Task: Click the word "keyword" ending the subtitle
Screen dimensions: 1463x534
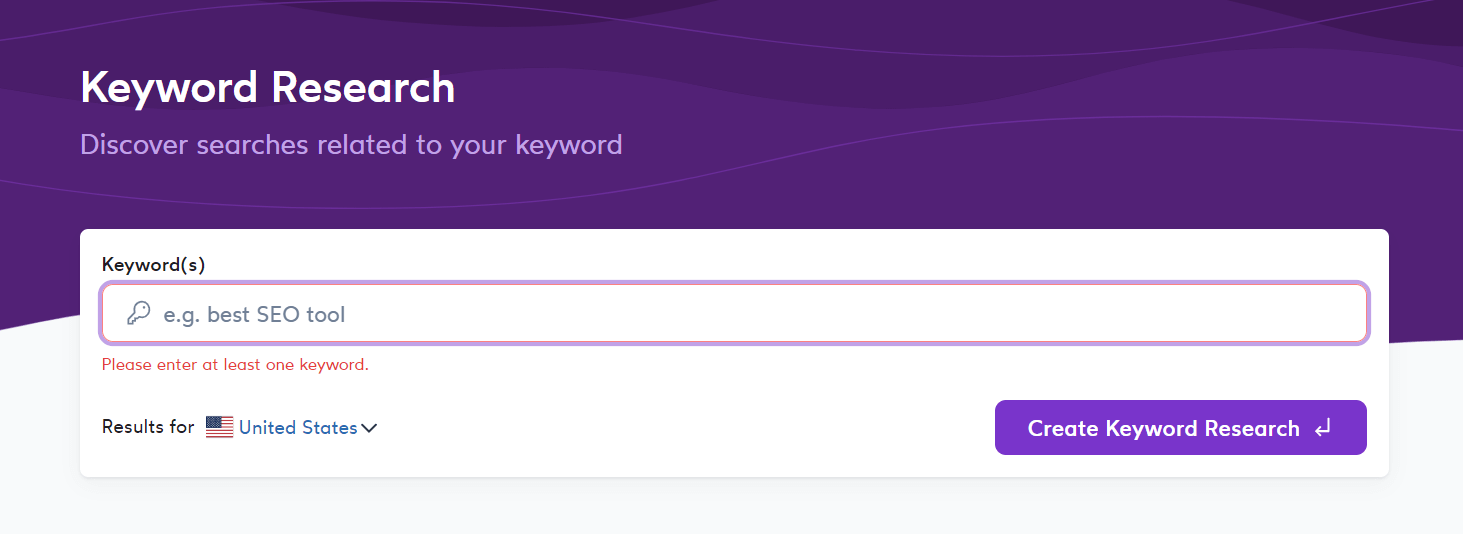Action: click(568, 145)
